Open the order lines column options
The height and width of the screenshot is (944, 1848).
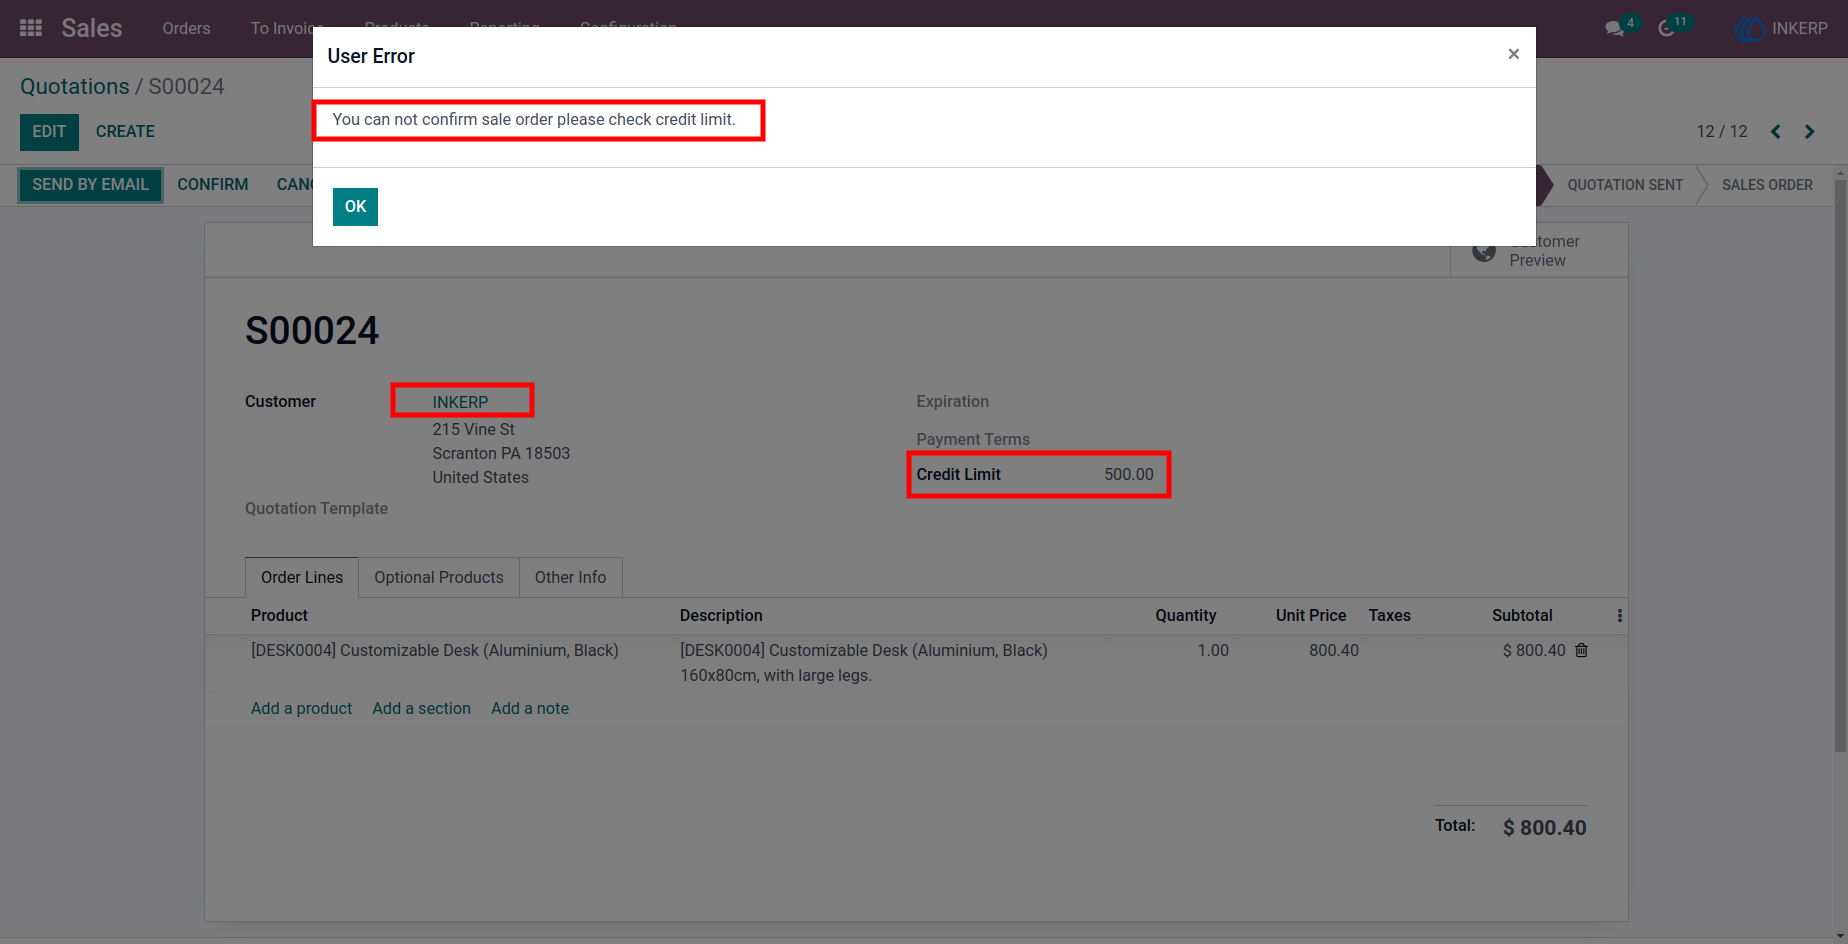click(1620, 616)
